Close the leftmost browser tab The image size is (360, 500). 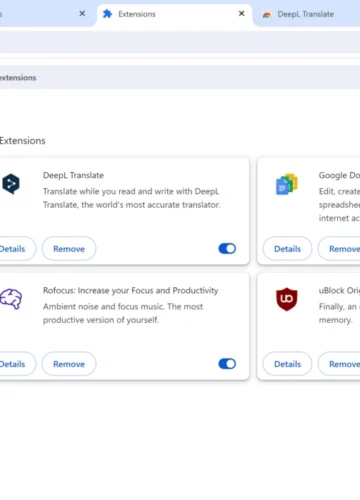click(82, 13)
